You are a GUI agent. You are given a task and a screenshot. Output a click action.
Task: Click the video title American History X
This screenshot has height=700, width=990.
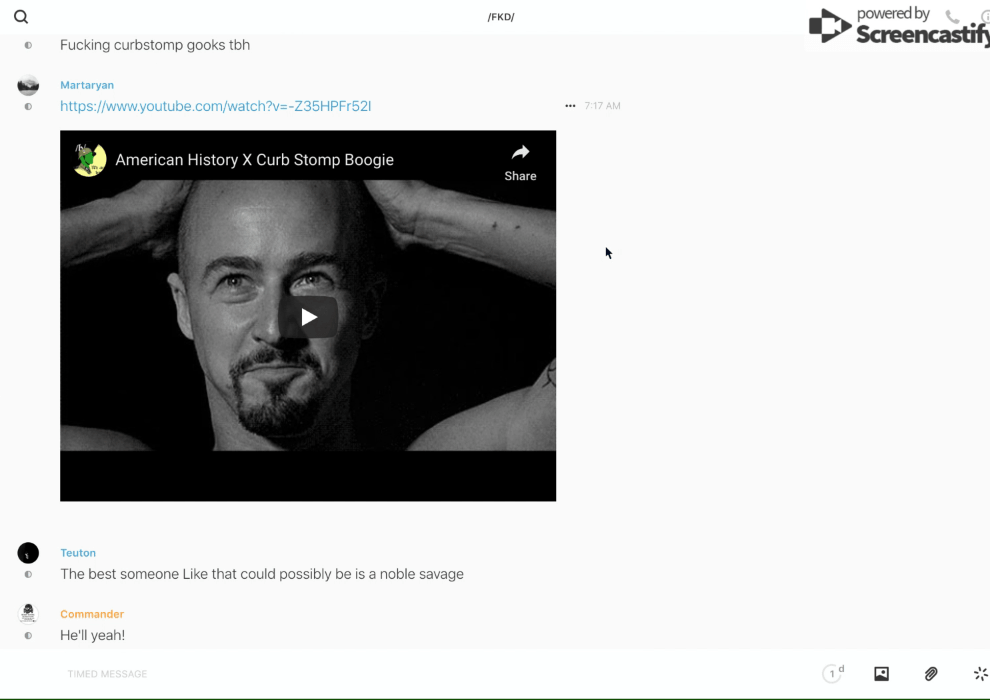[x=254, y=160]
